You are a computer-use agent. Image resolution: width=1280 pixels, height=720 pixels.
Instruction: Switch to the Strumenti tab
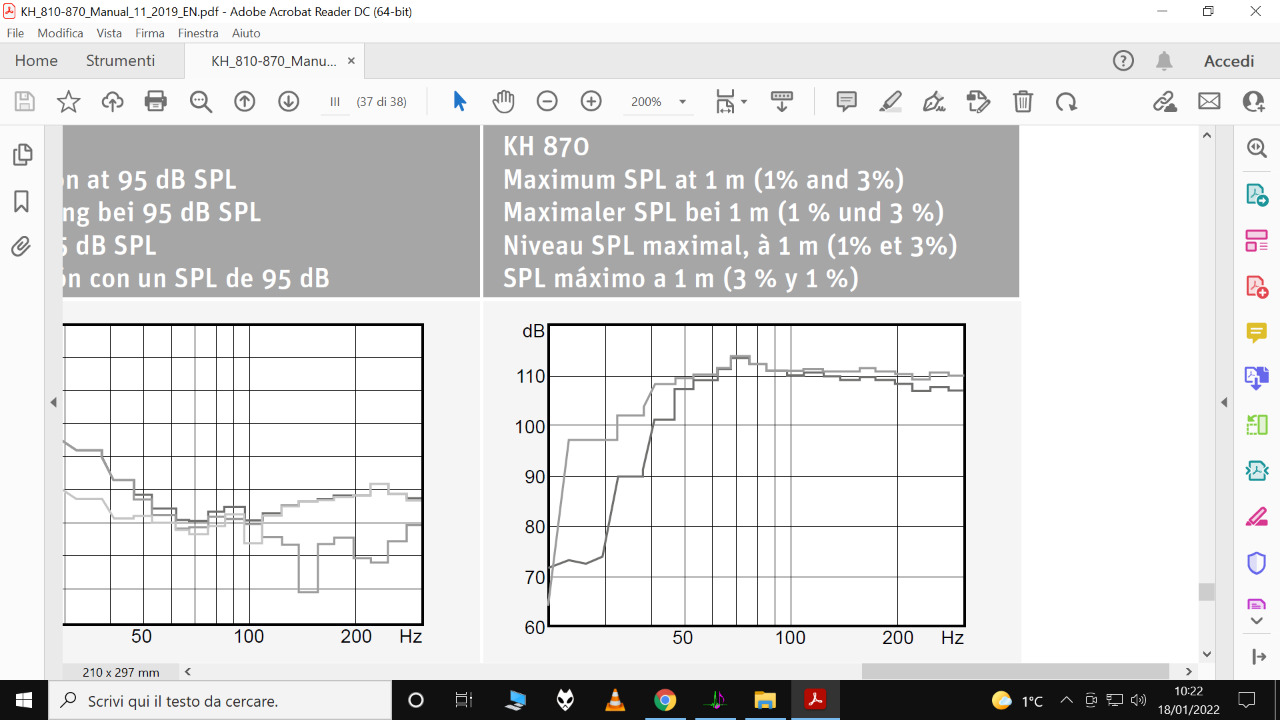[120, 61]
